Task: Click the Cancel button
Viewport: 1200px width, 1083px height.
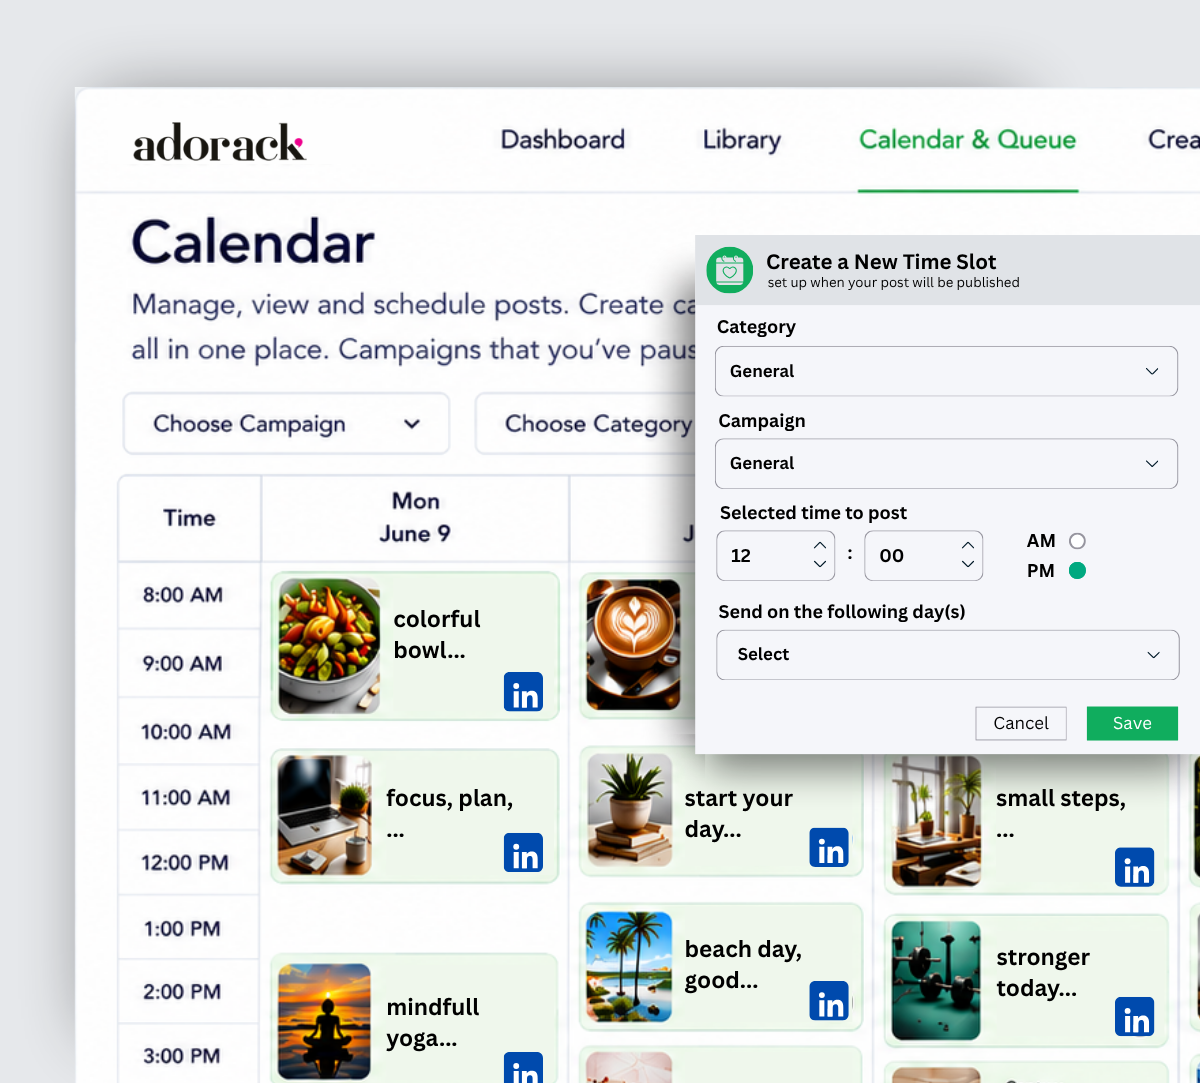Action: point(1021,723)
